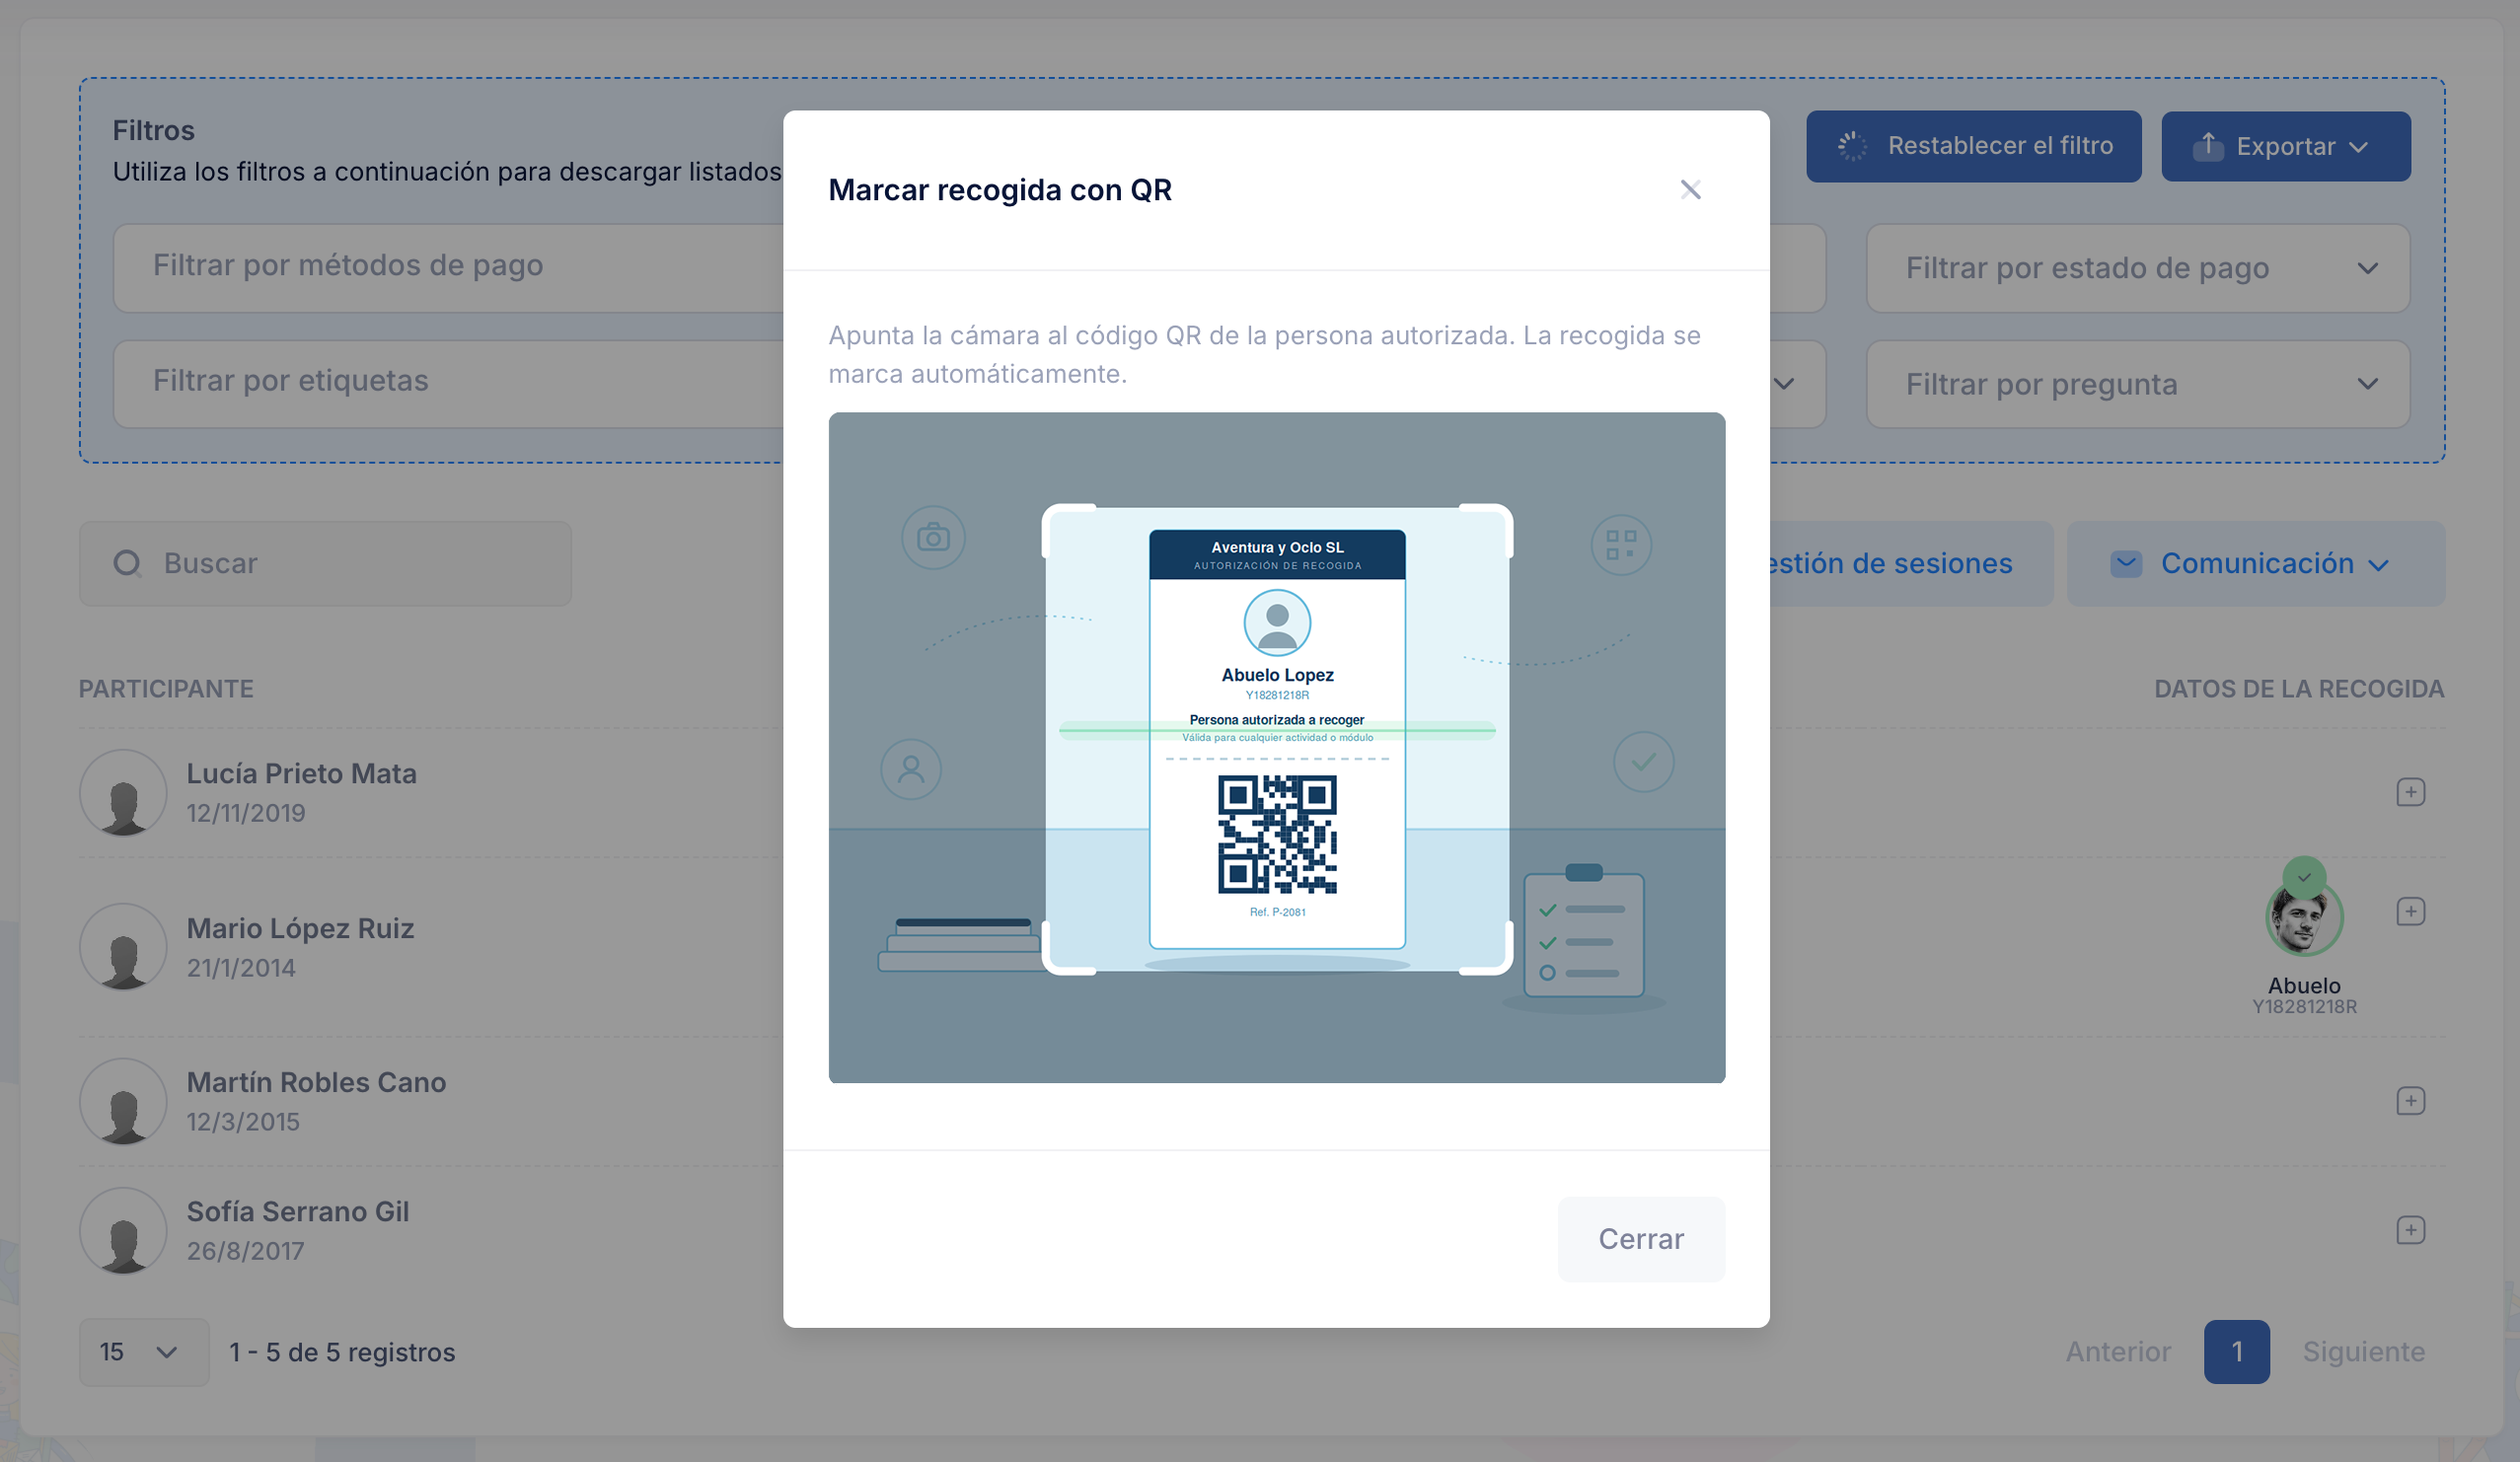Click the Restablecer spinner icon
The image size is (2520, 1462).
click(1852, 146)
